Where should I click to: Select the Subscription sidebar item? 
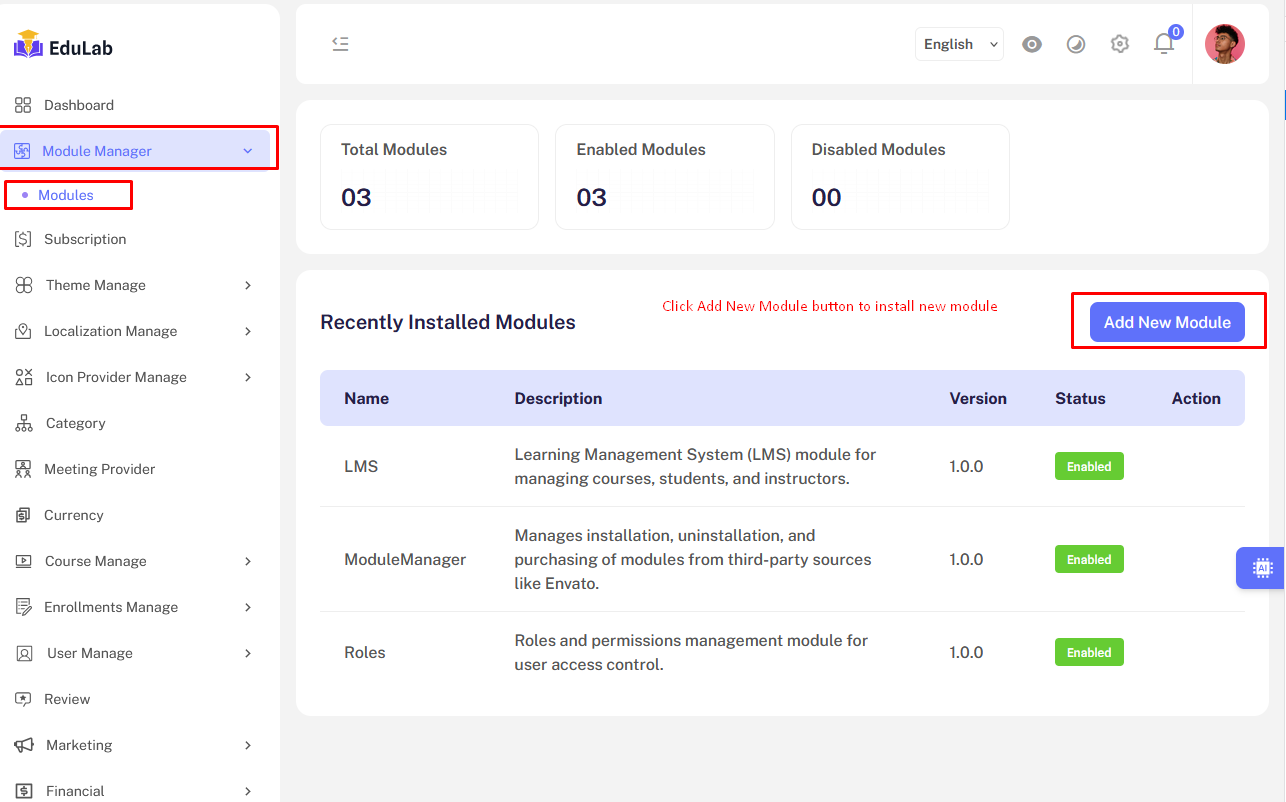point(83,239)
